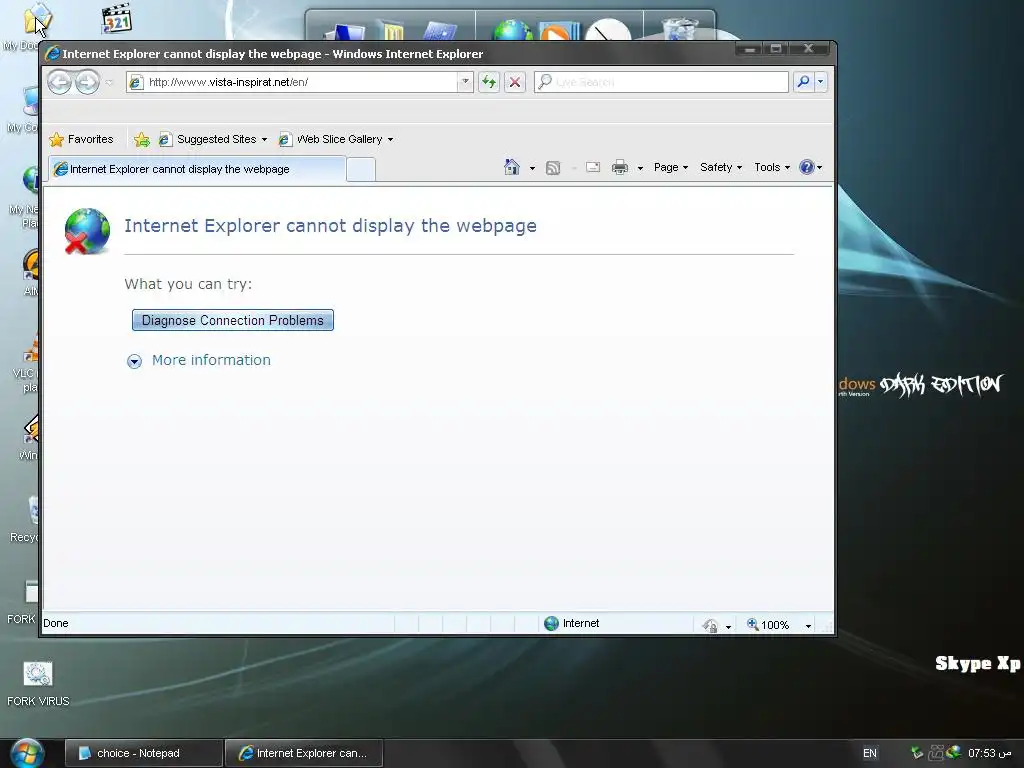Viewport: 1024px width, 768px height.
Task: Expand the Home button dropdown arrow
Action: (x=532, y=168)
